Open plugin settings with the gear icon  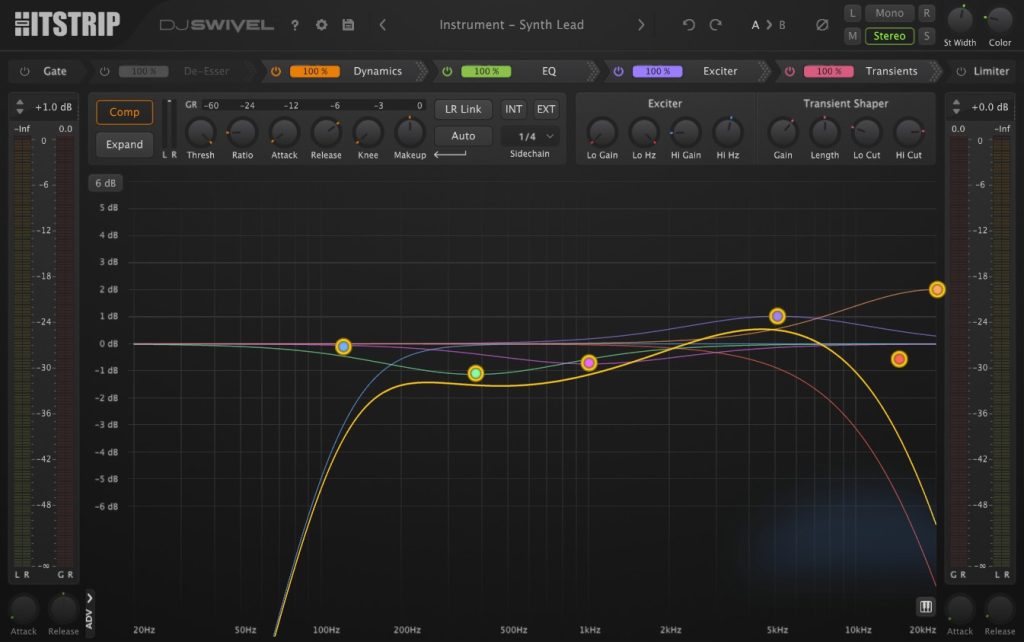pyautogui.click(x=321, y=25)
